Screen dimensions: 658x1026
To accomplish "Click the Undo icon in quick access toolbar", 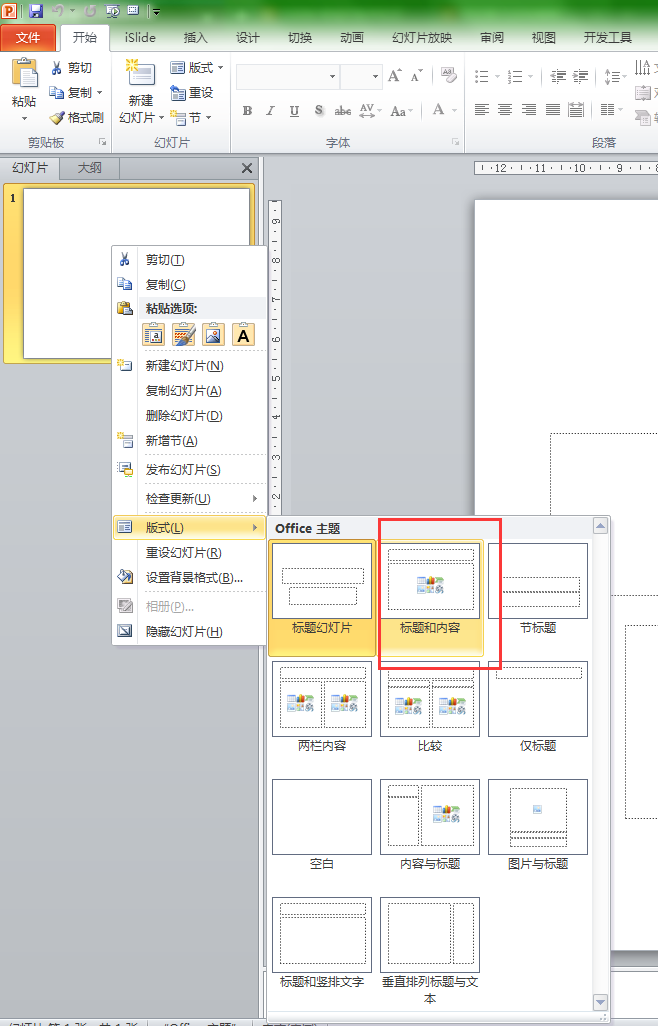I will pos(58,10).
